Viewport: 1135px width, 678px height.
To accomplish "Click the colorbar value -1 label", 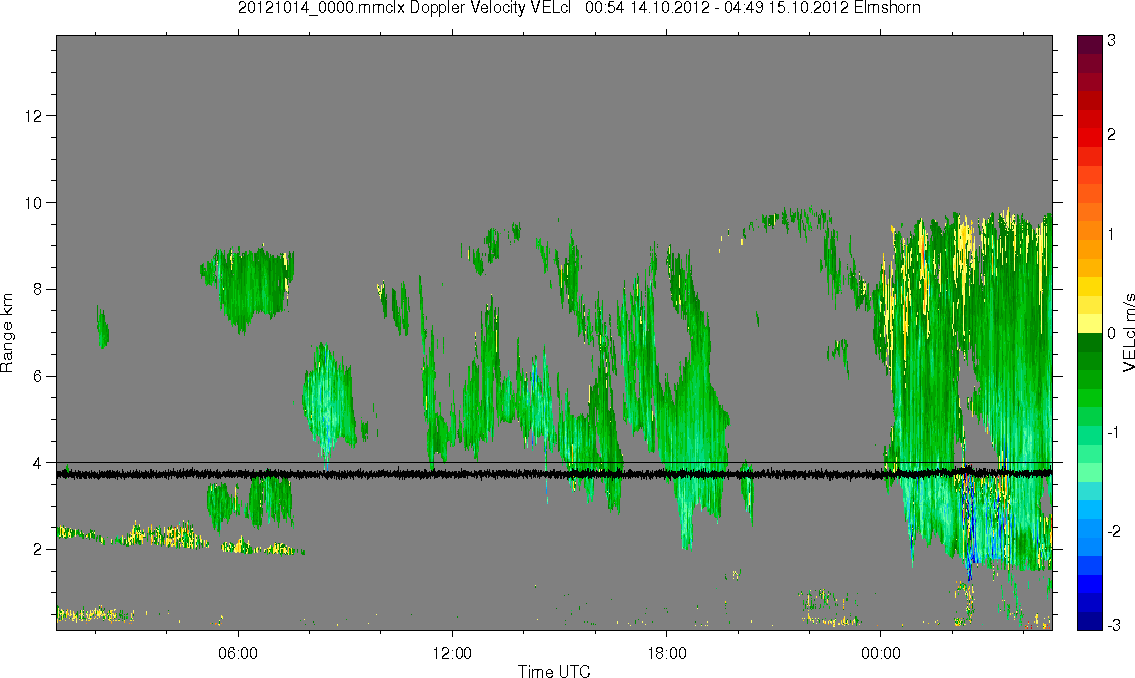I will 1113,432.
